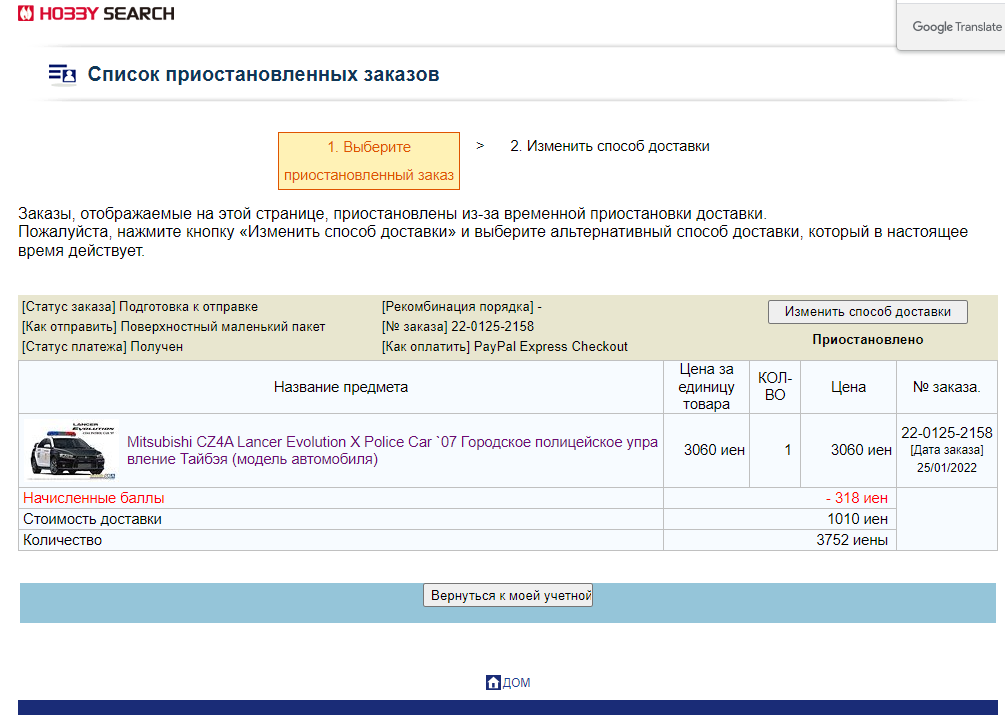The height and width of the screenshot is (720, 1005).
Task: Open the Google Translate widget
Action: click(955, 27)
